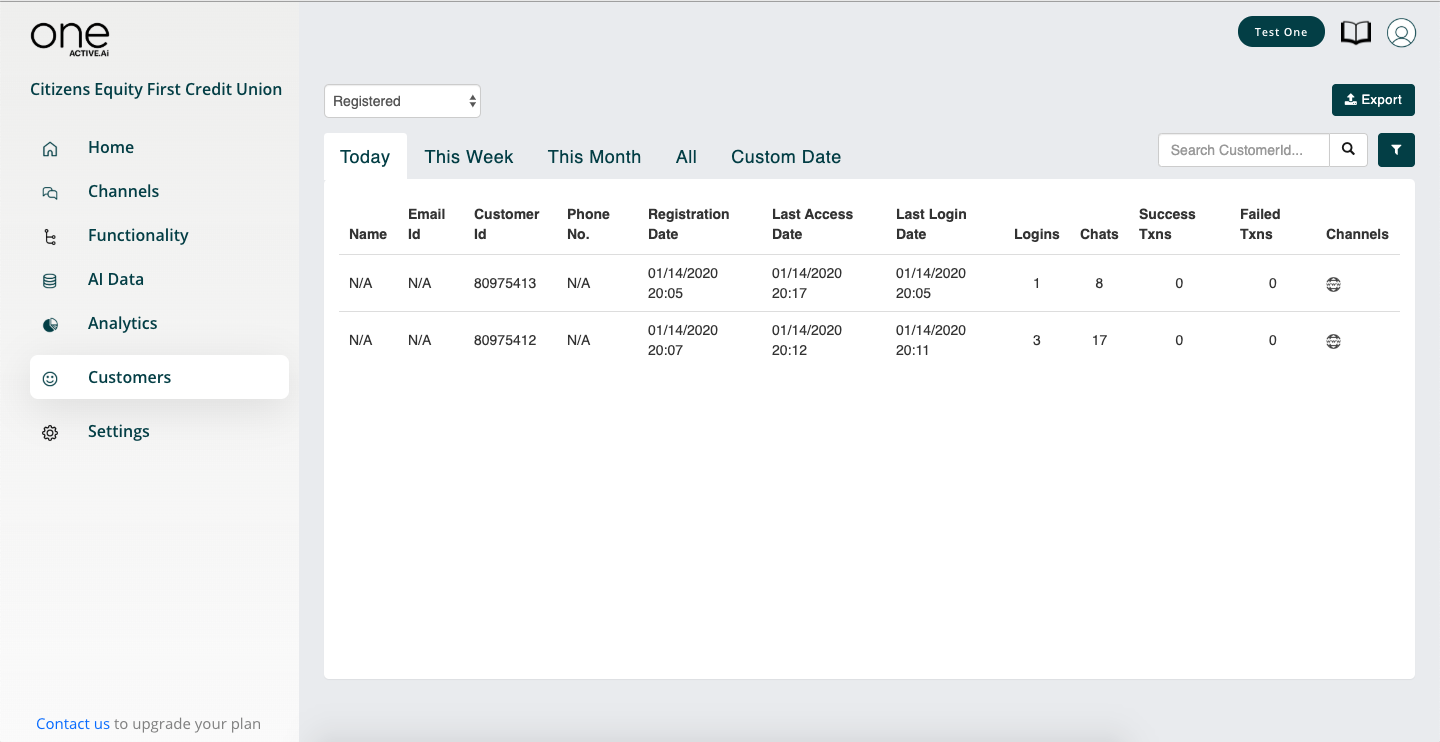This screenshot has width=1440, height=742.
Task: Click the AI Data database icon
Action: (x=50, y=281)
